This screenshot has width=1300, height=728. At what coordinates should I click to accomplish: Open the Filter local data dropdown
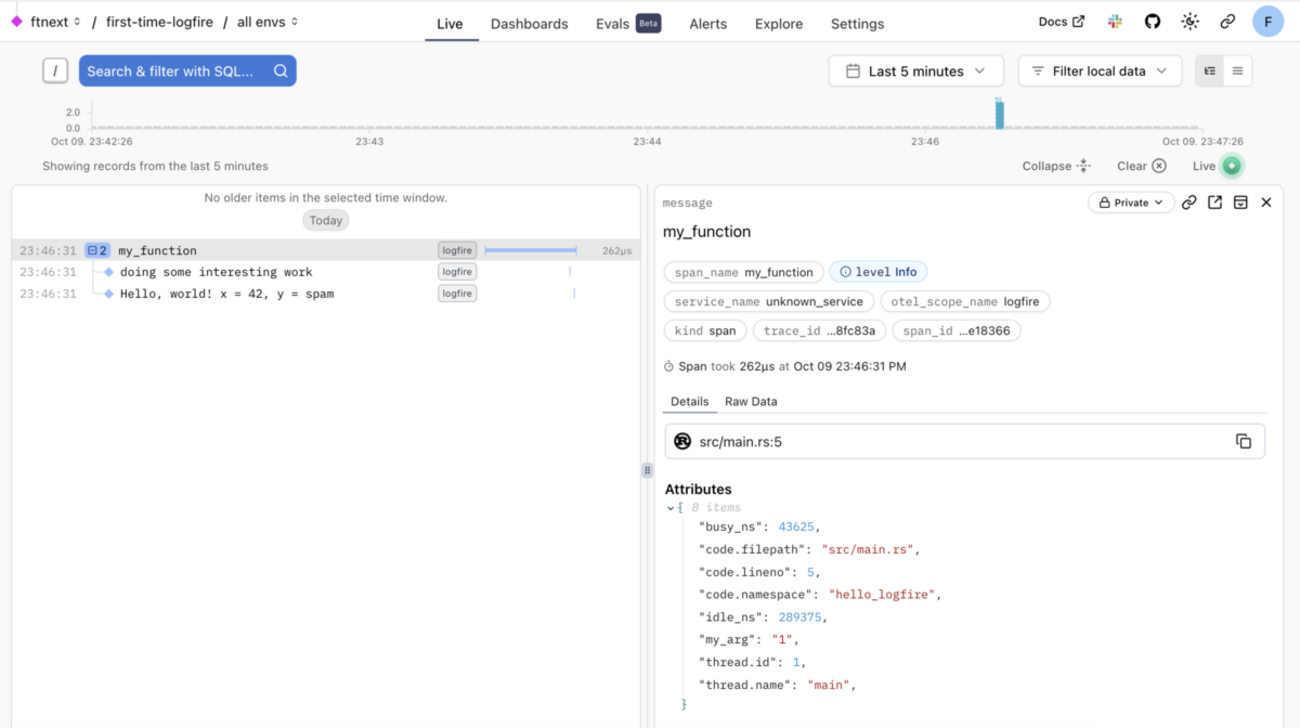[1099, 71]
